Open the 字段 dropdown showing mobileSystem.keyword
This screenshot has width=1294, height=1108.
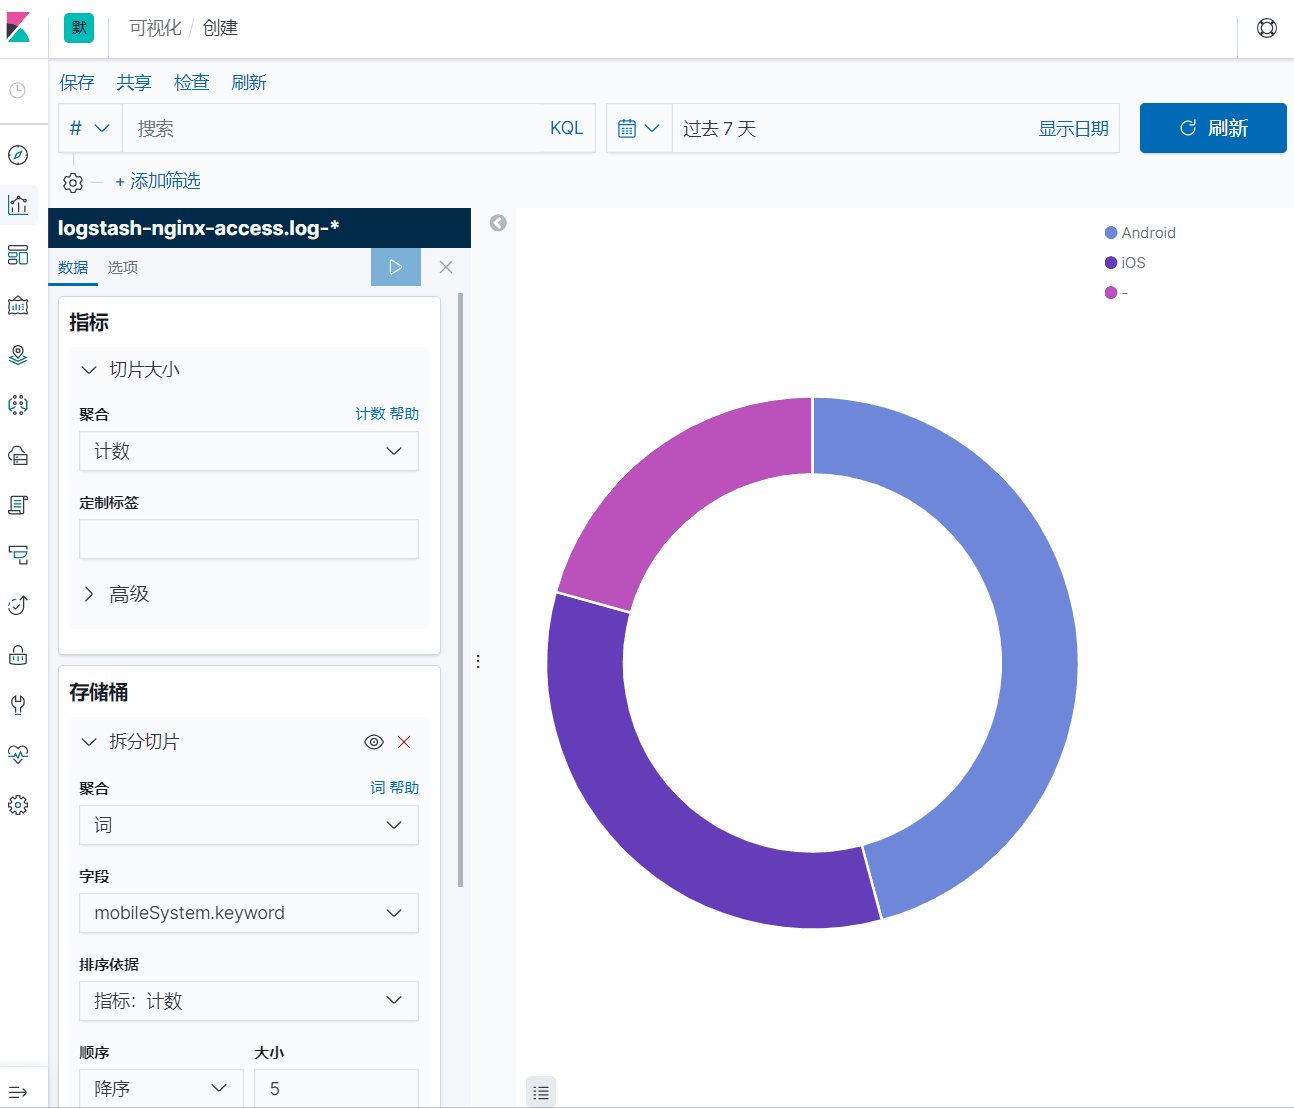point(248,913)
